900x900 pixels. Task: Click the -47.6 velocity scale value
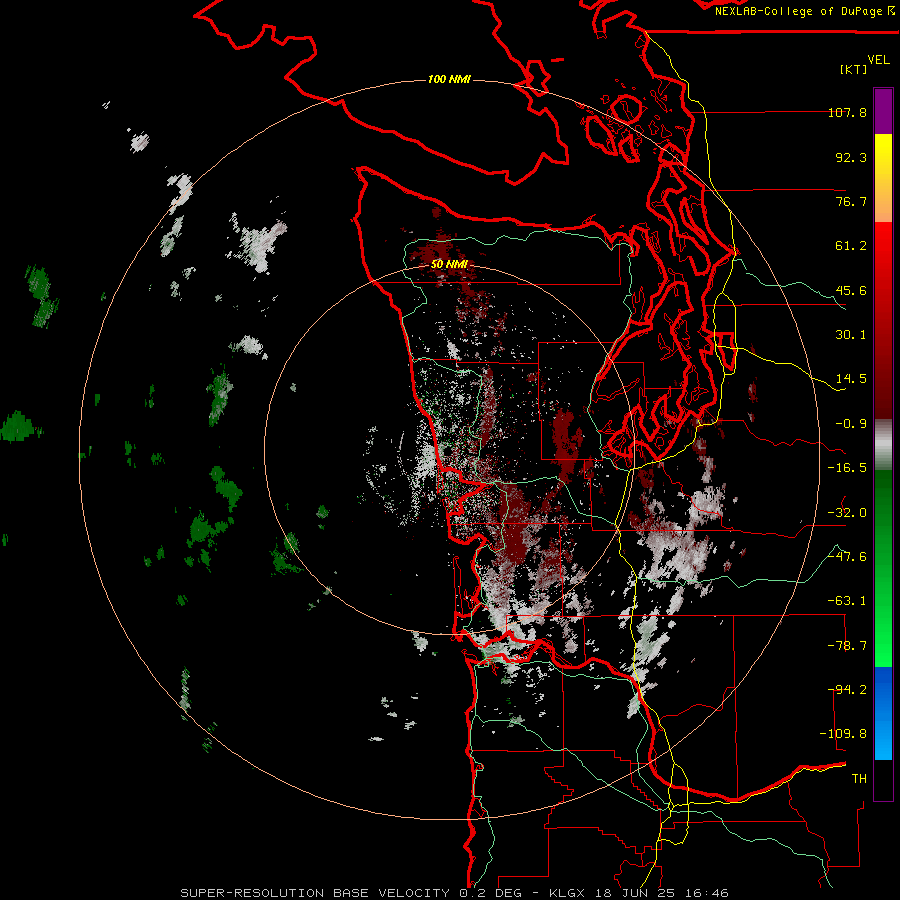(847, 557)
